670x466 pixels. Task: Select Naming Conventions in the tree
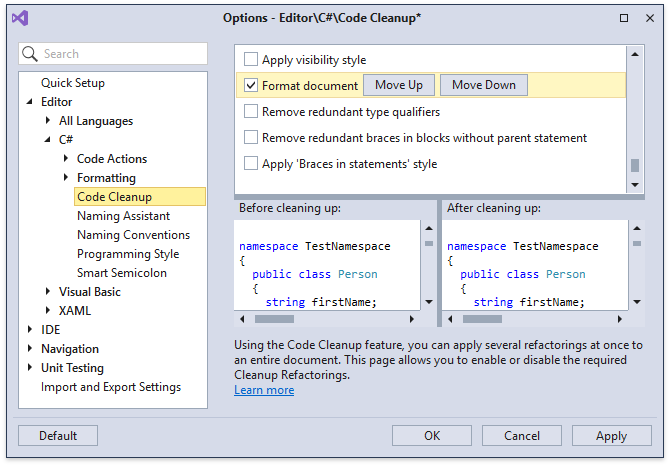coord(133,235)
